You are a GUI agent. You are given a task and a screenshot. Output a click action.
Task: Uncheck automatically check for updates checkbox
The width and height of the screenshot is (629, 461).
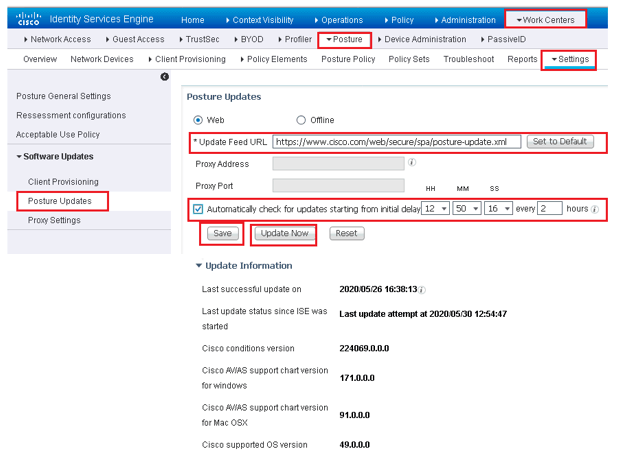(x=197, y=209)
